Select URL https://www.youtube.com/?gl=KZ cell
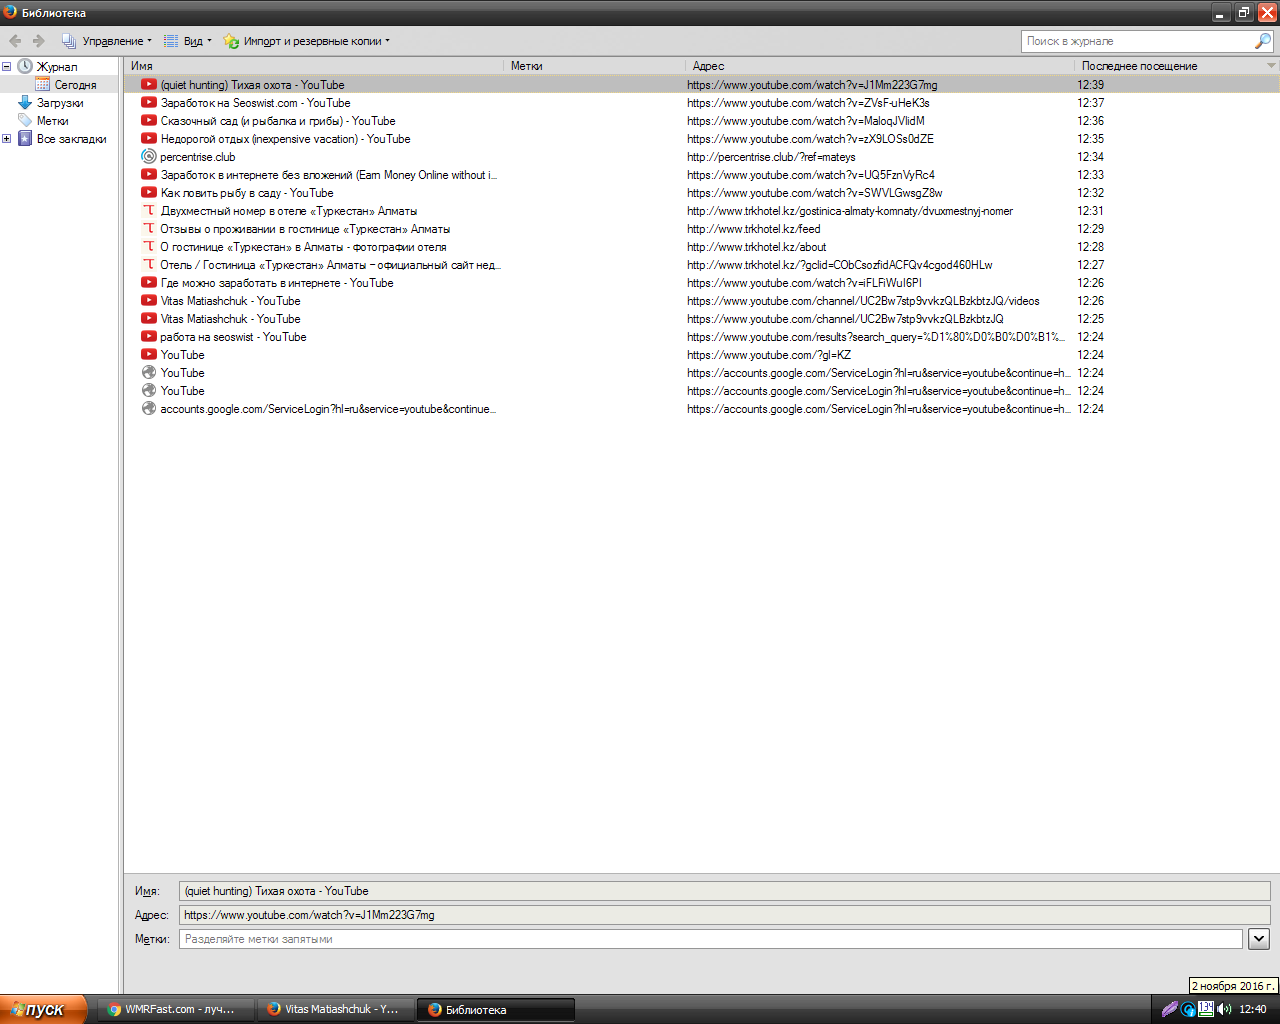 [x=768, y=355]
